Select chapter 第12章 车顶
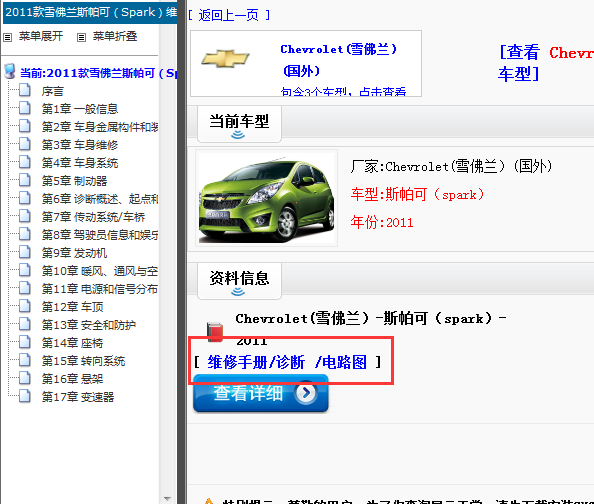594x504 pixels. click(73, 307)
